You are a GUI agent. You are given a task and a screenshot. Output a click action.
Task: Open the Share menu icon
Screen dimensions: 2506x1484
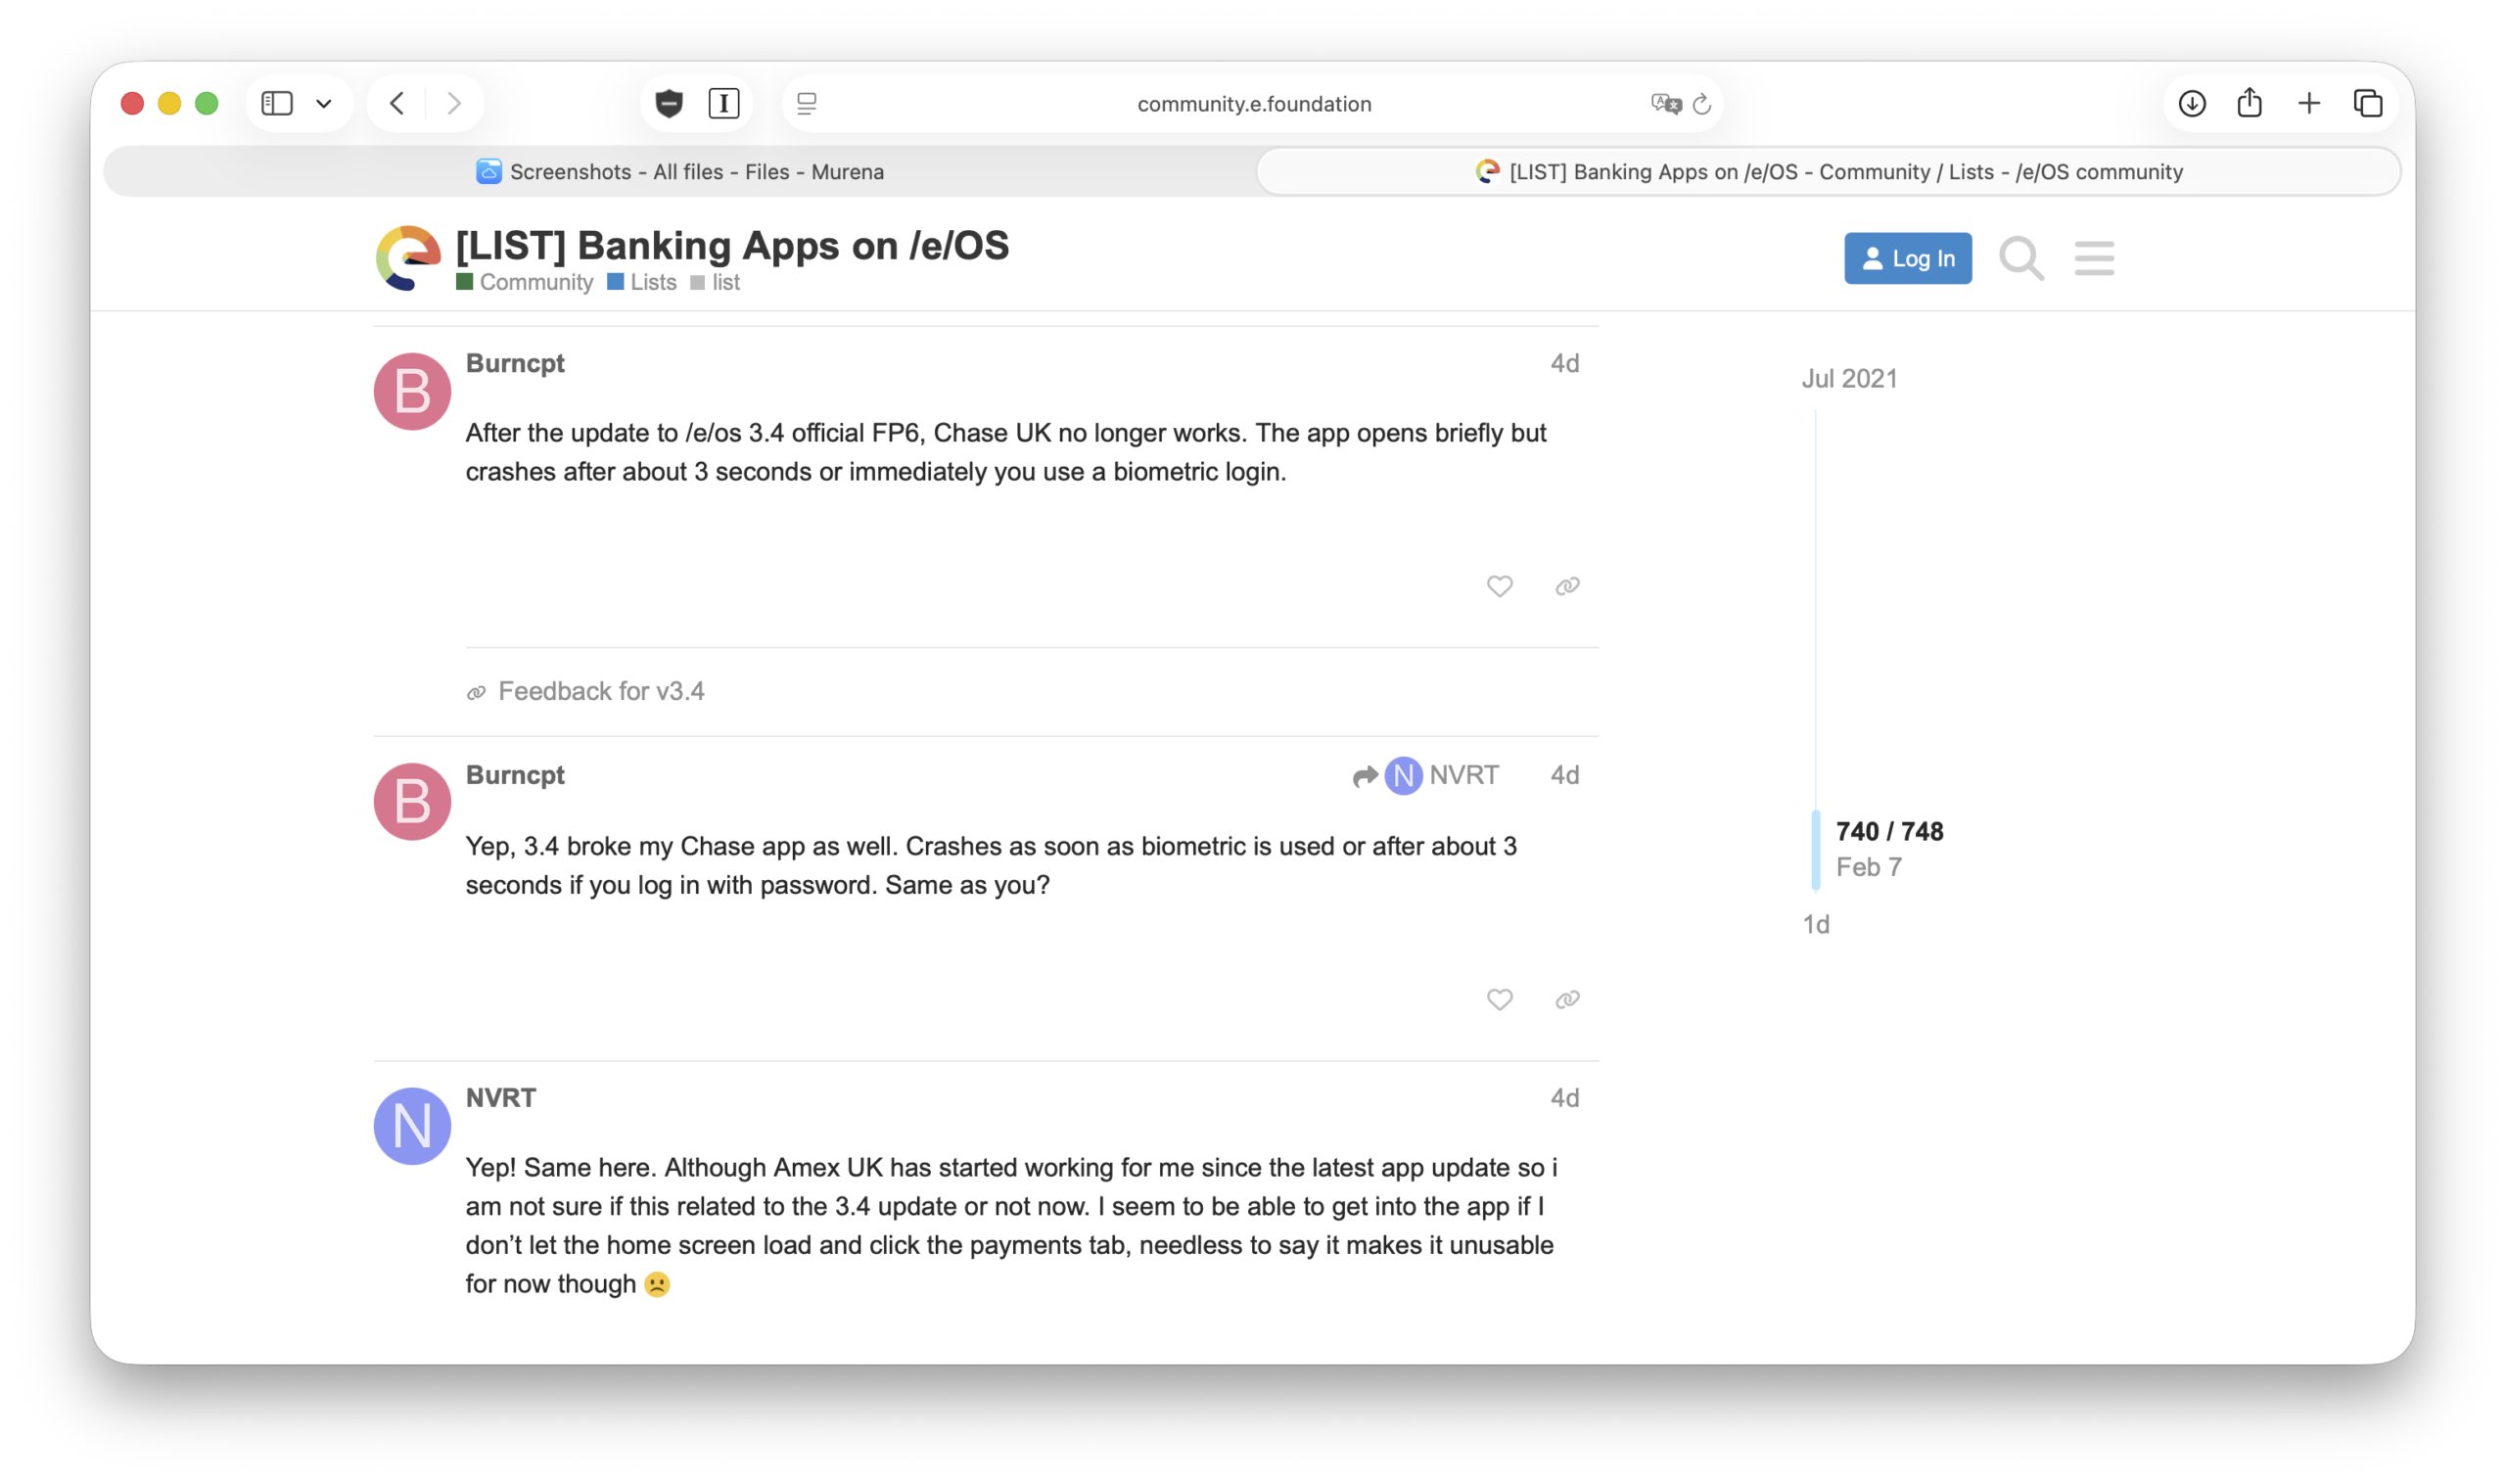2249,103
